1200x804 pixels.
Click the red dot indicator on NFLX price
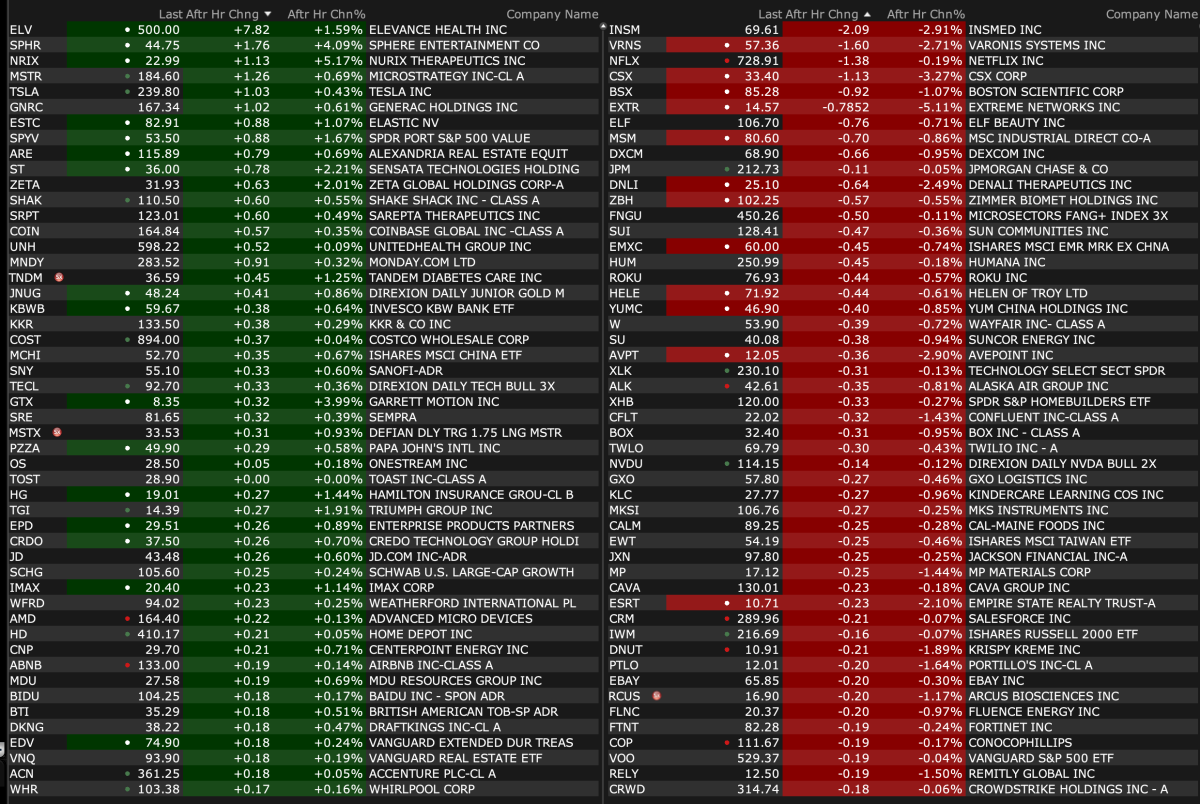coord(726,61)
